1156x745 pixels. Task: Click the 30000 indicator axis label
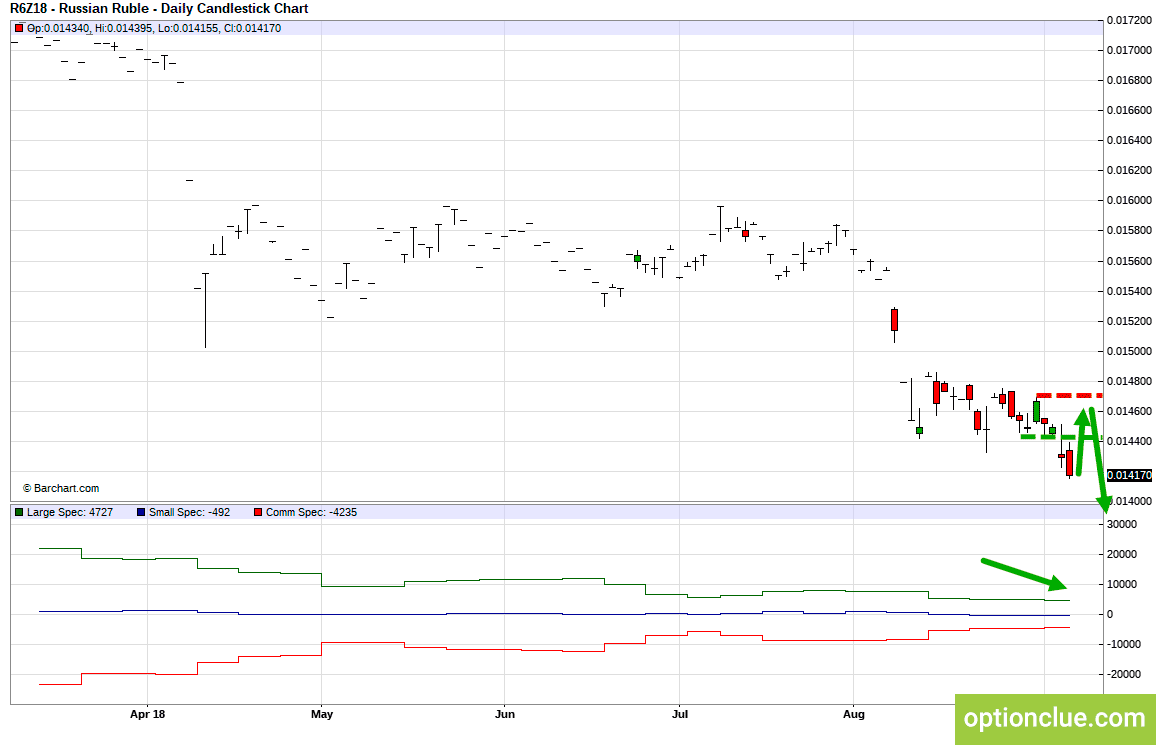pyautogui.click(x=1121, y=525)
